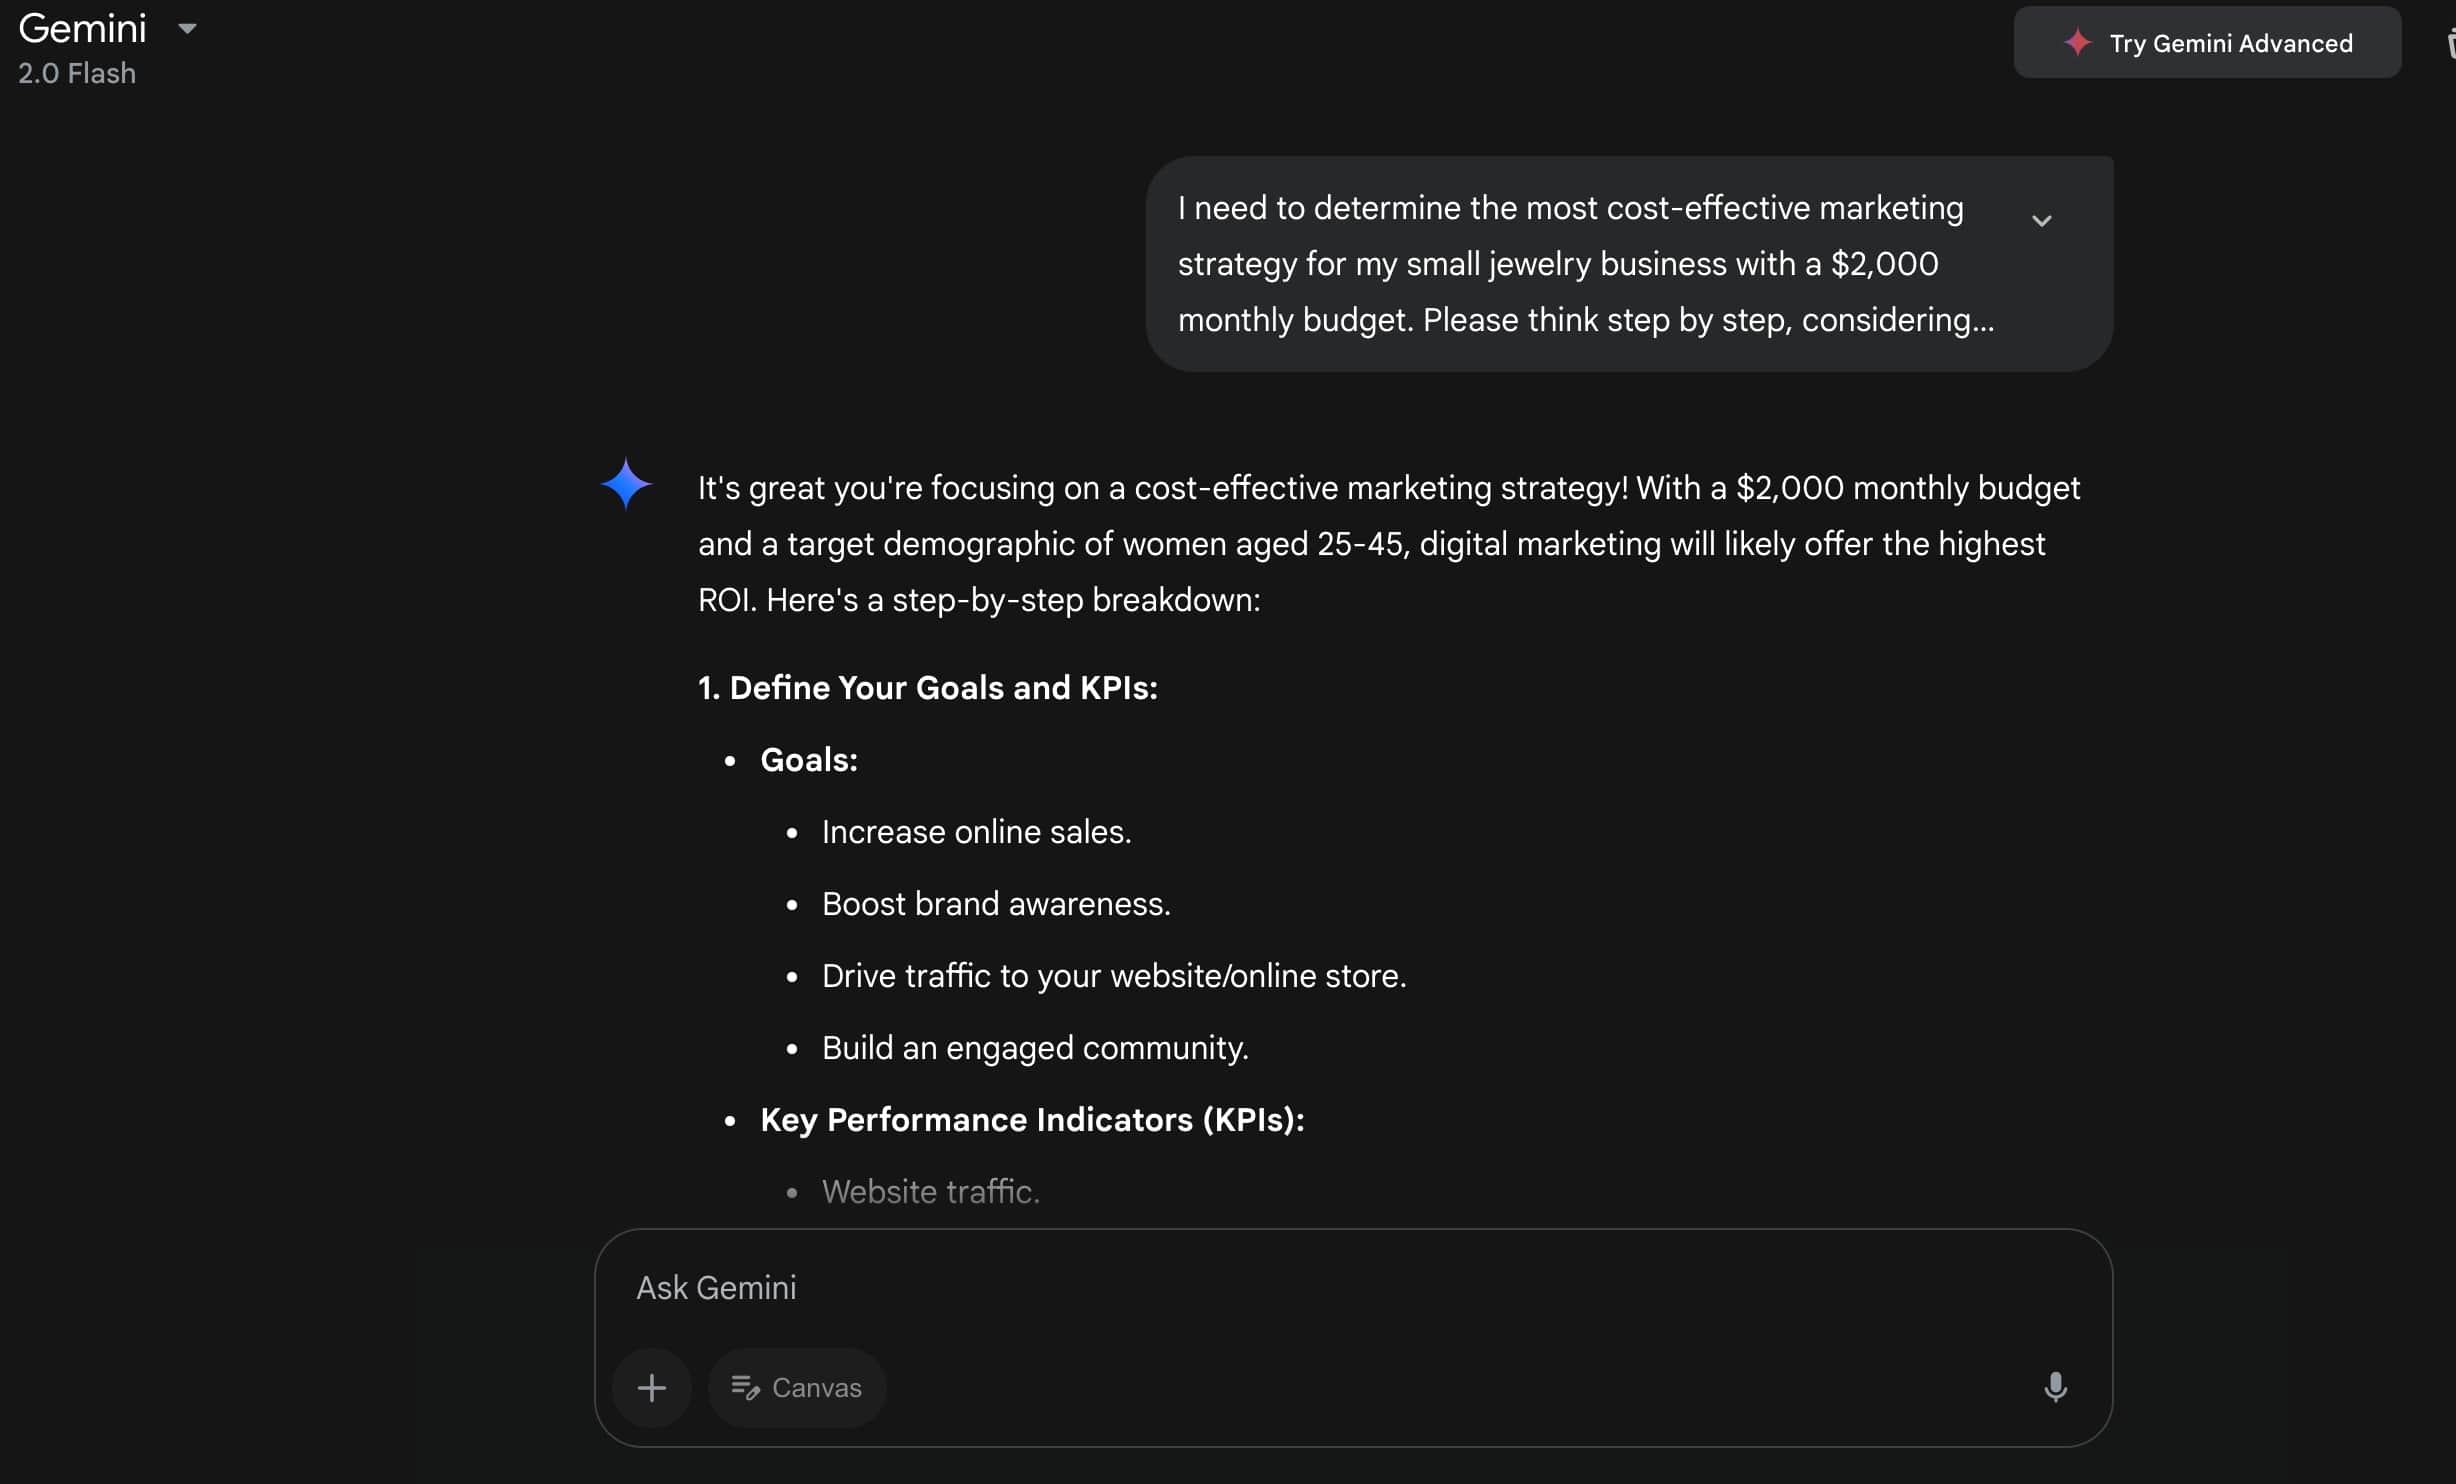Click the bold 'Goals:' list label

[808, 759]
